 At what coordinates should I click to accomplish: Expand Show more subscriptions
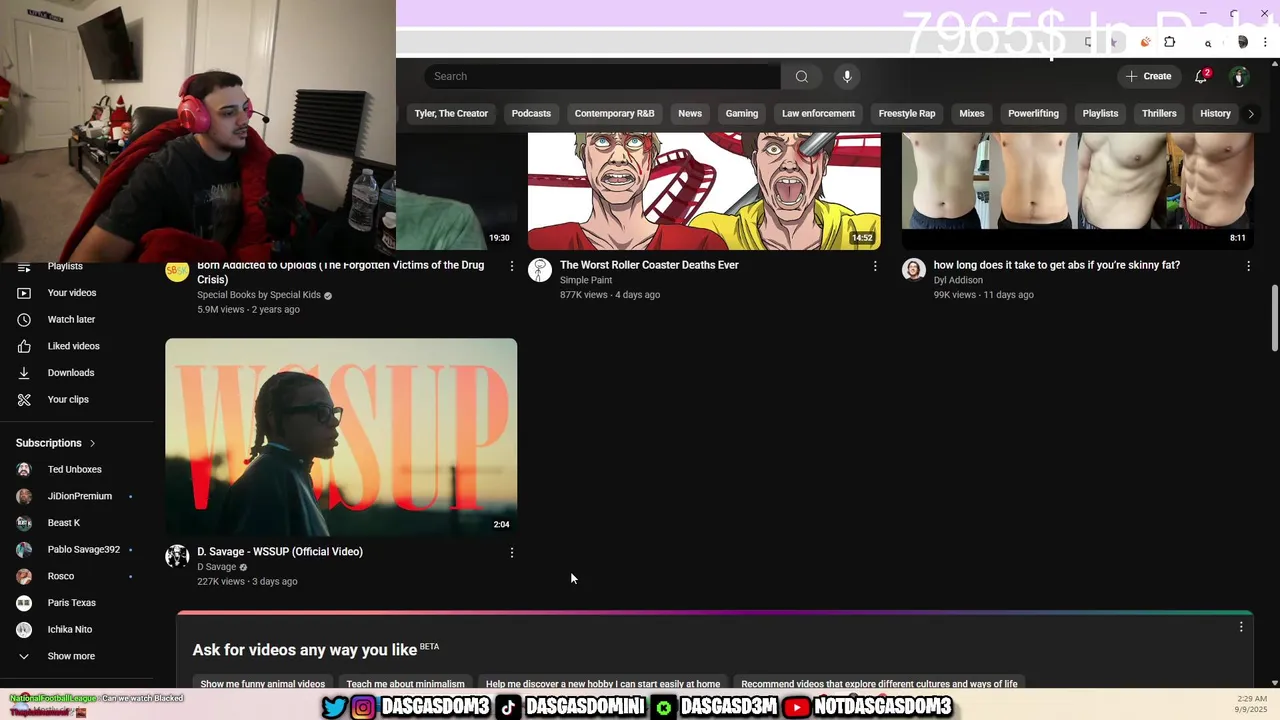click(71, 656)
